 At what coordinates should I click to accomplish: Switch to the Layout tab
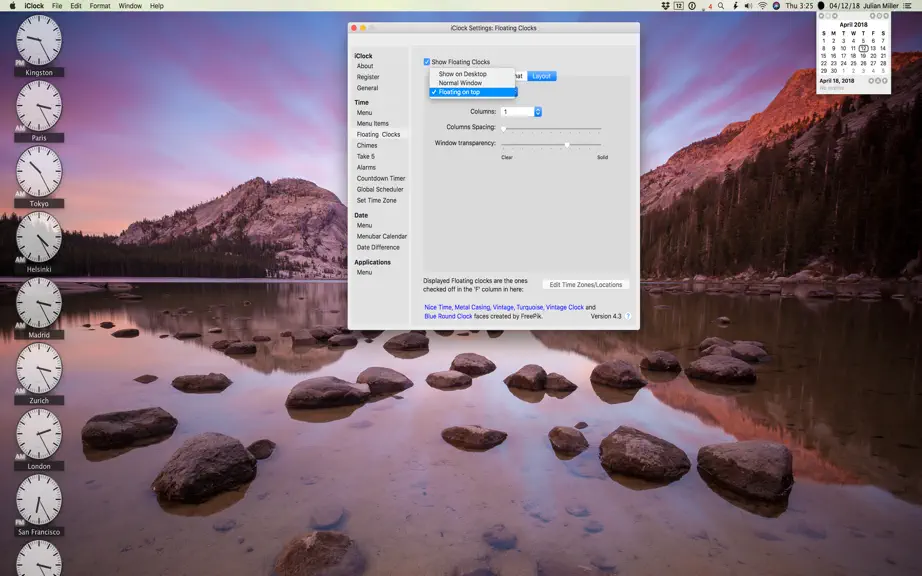click(x=542, y=76)
